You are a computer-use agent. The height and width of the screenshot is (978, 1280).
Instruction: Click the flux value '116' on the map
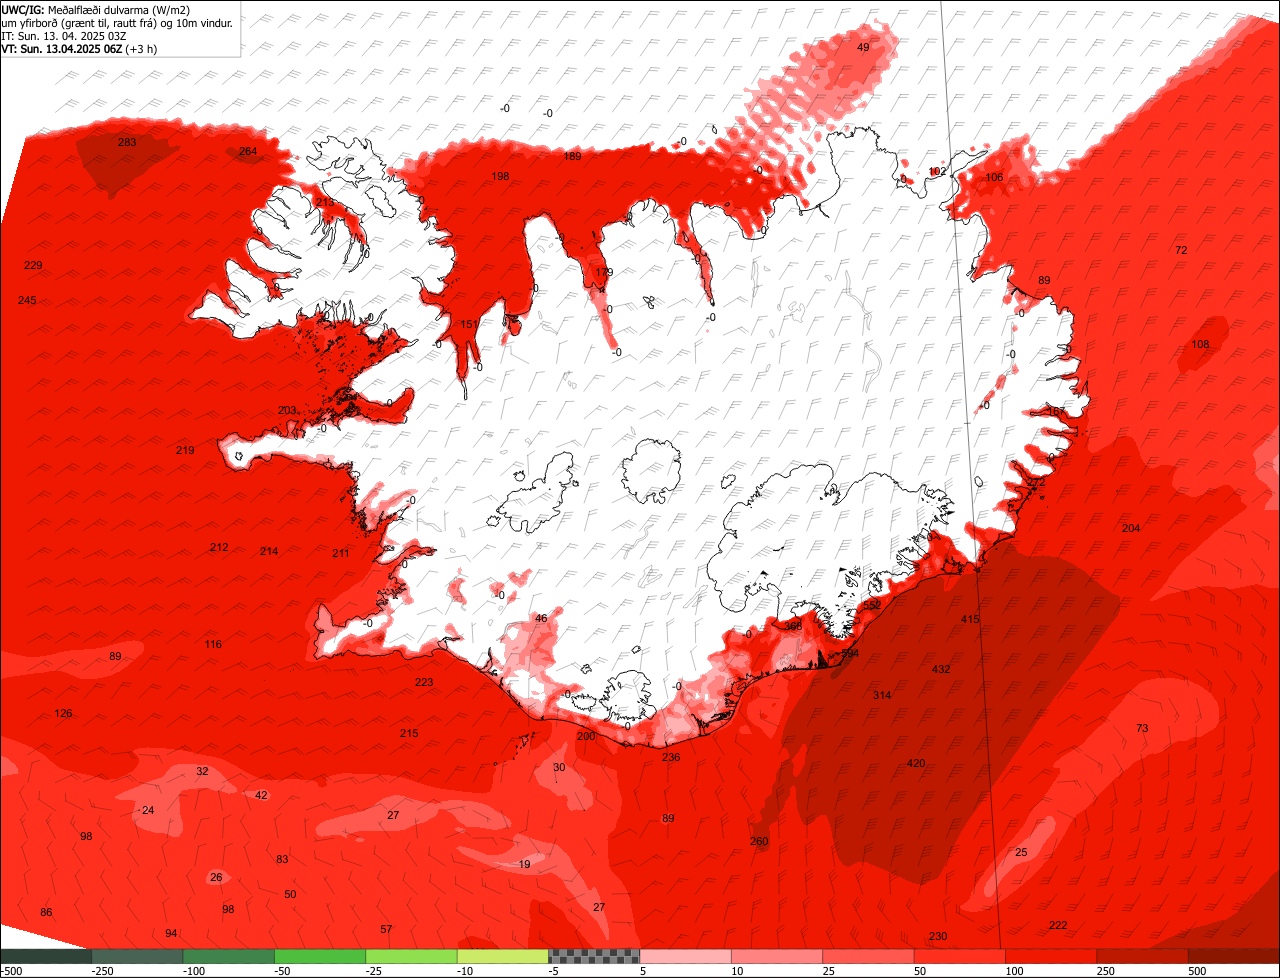[213, 644]
